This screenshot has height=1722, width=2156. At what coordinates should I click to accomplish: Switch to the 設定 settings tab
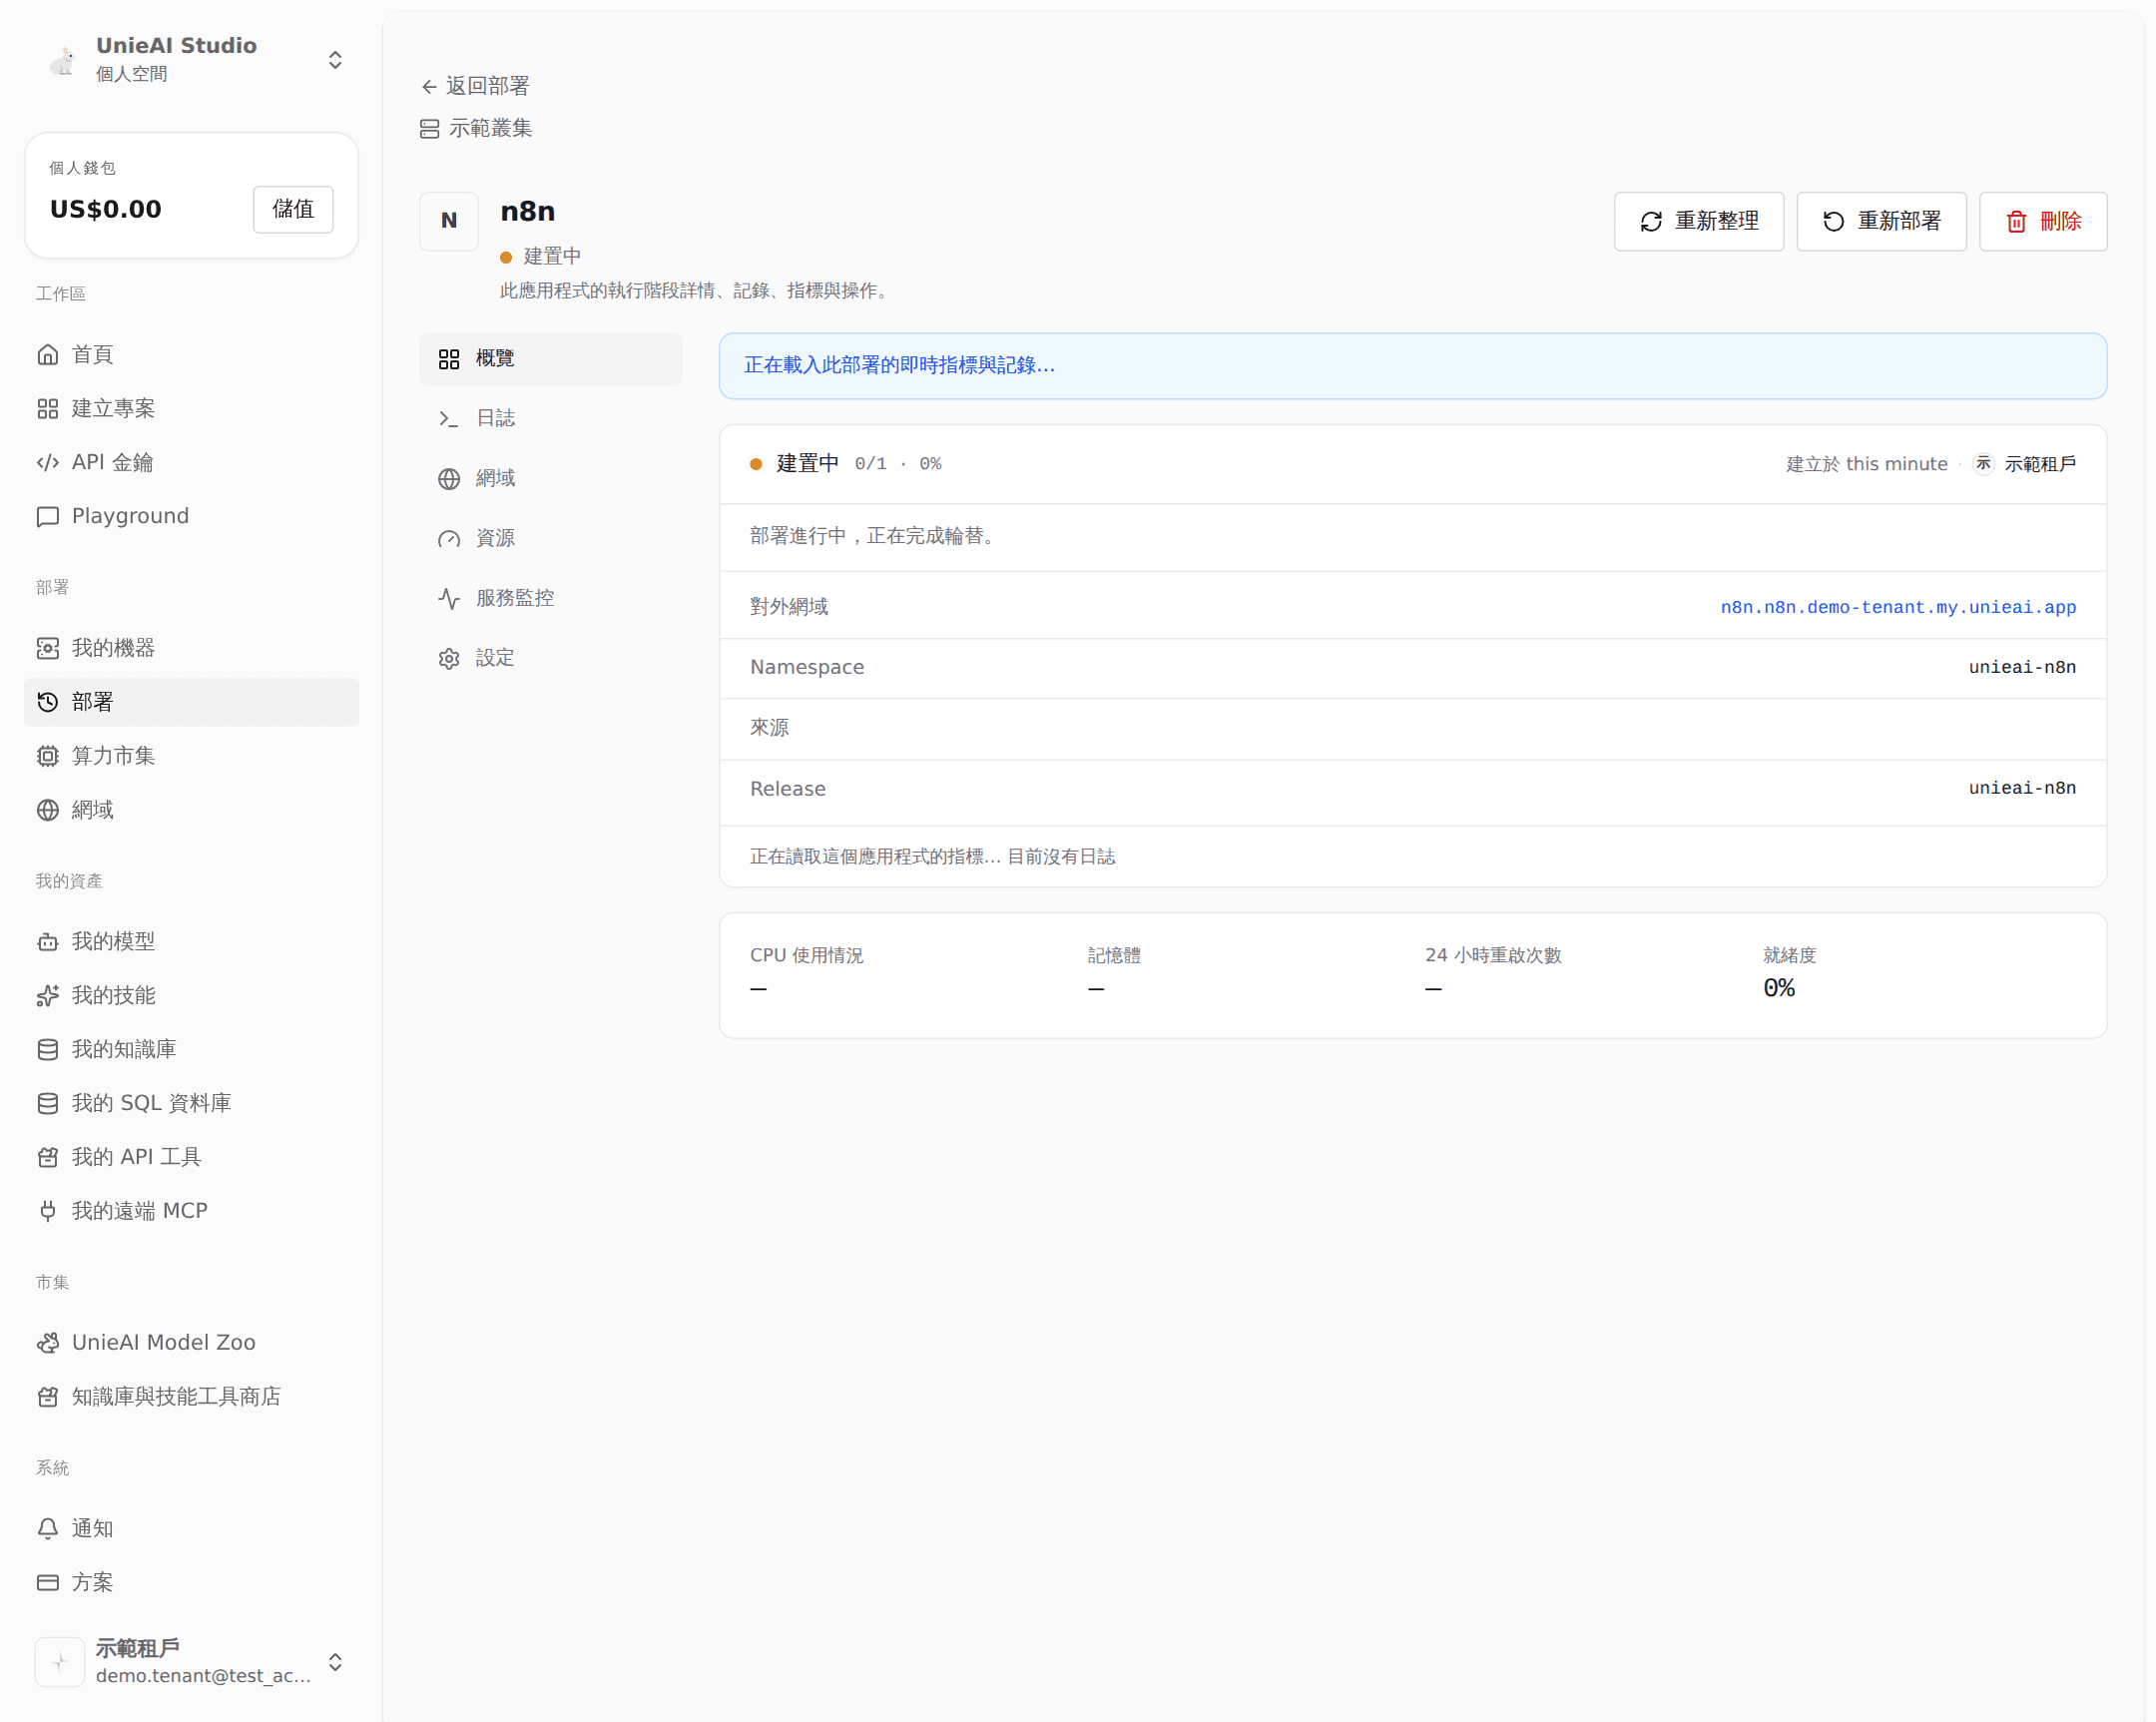550,658
